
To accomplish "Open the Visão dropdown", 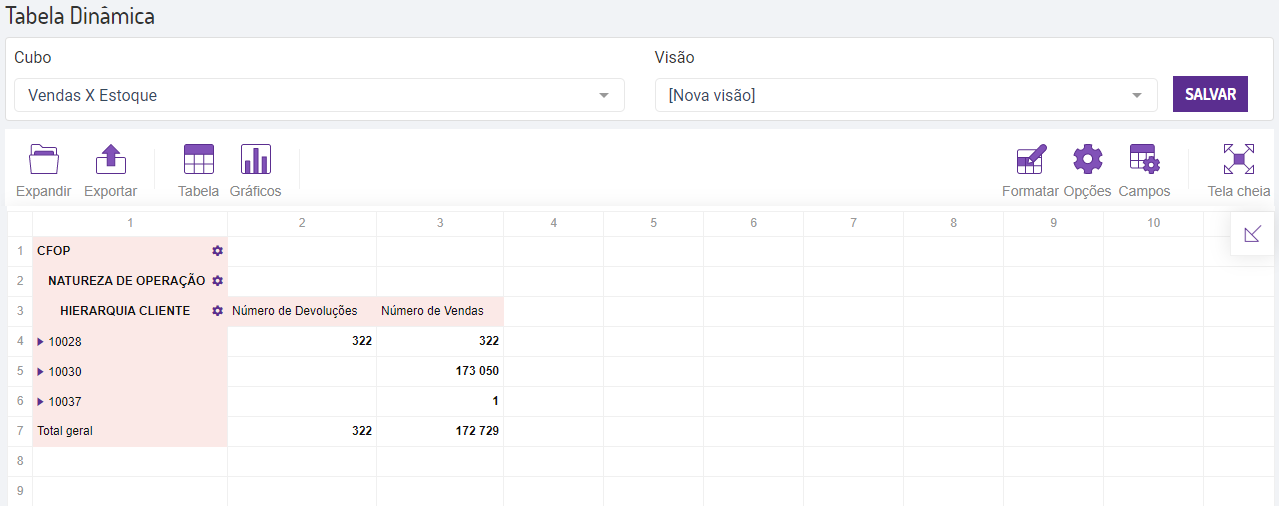I will tap(905, 96).
